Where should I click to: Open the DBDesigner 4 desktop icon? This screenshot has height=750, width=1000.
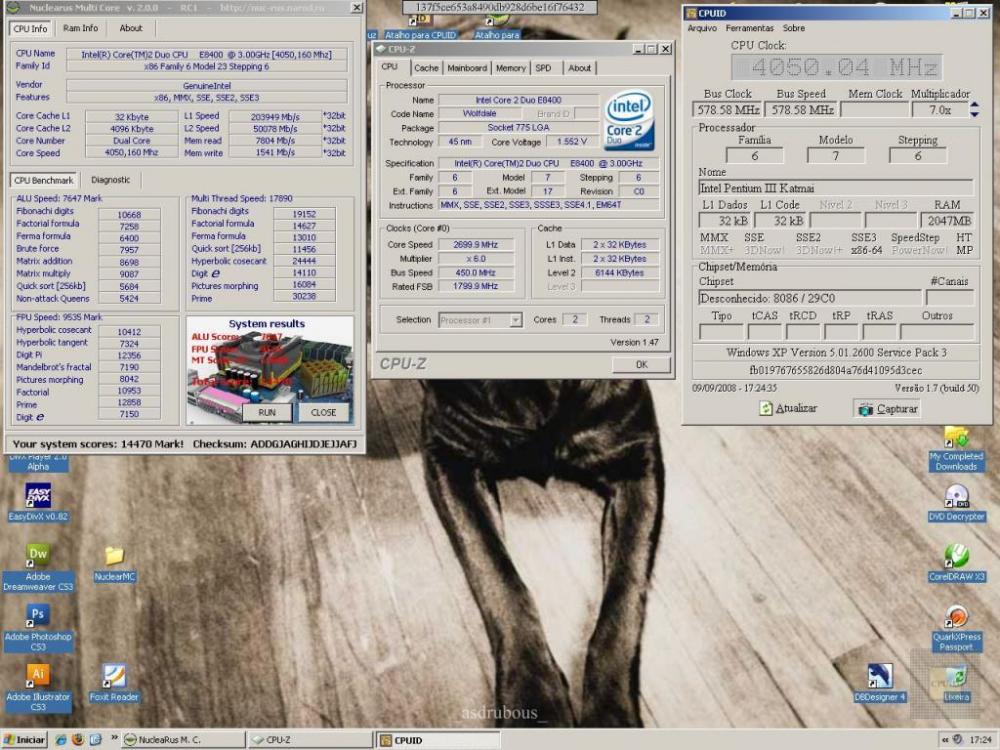pyautogui.click(x=880, y=676)
